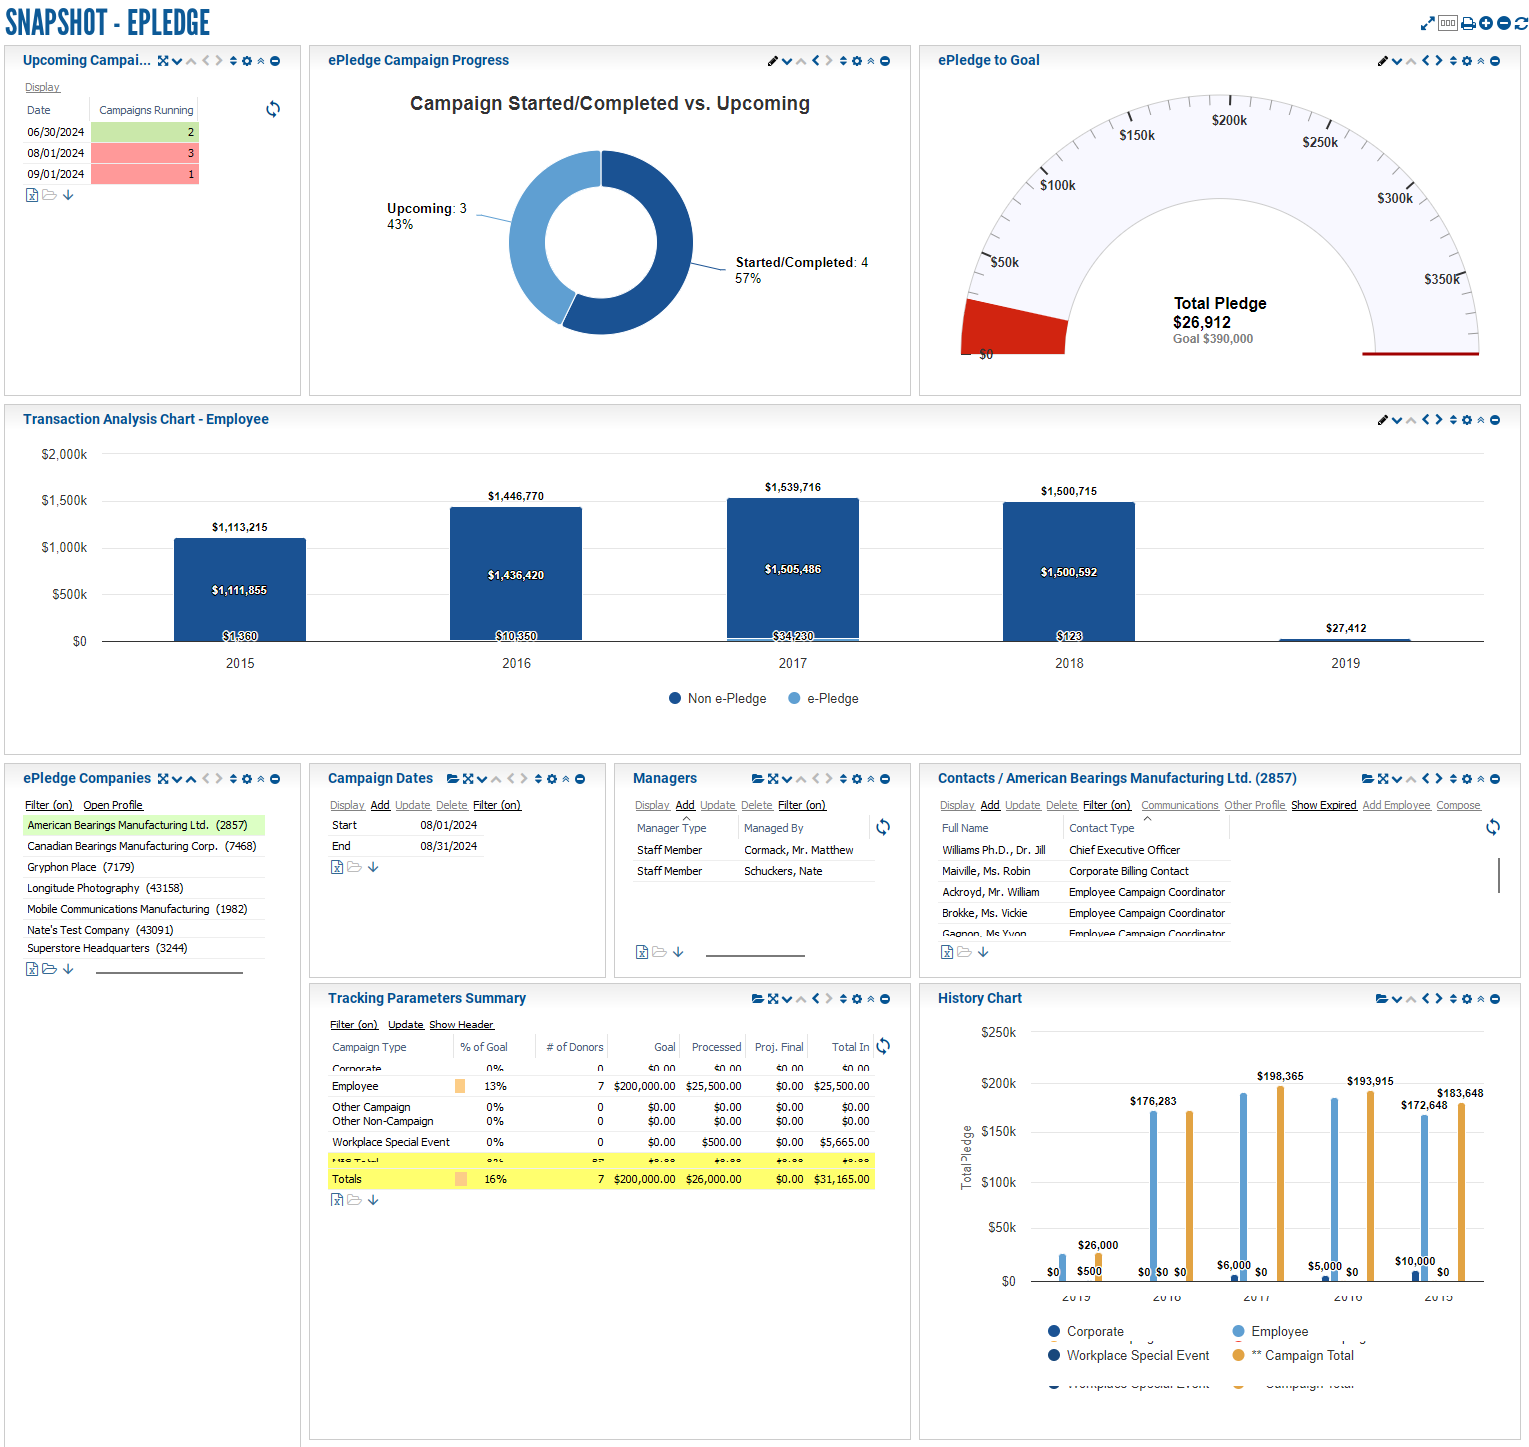Open settings gear on ePledge Campaign Progress panel
The image size is (1529, 1447).
857,61
